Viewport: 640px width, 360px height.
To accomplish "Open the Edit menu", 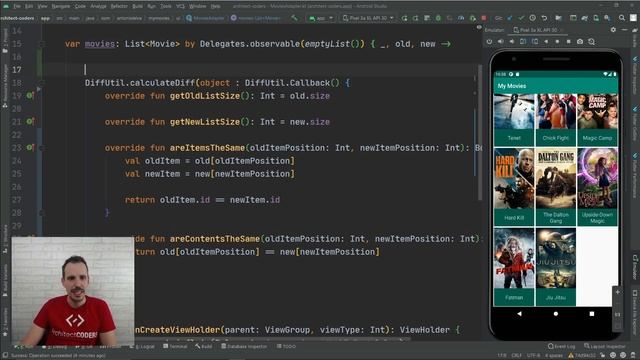I will tap(29, 6).
